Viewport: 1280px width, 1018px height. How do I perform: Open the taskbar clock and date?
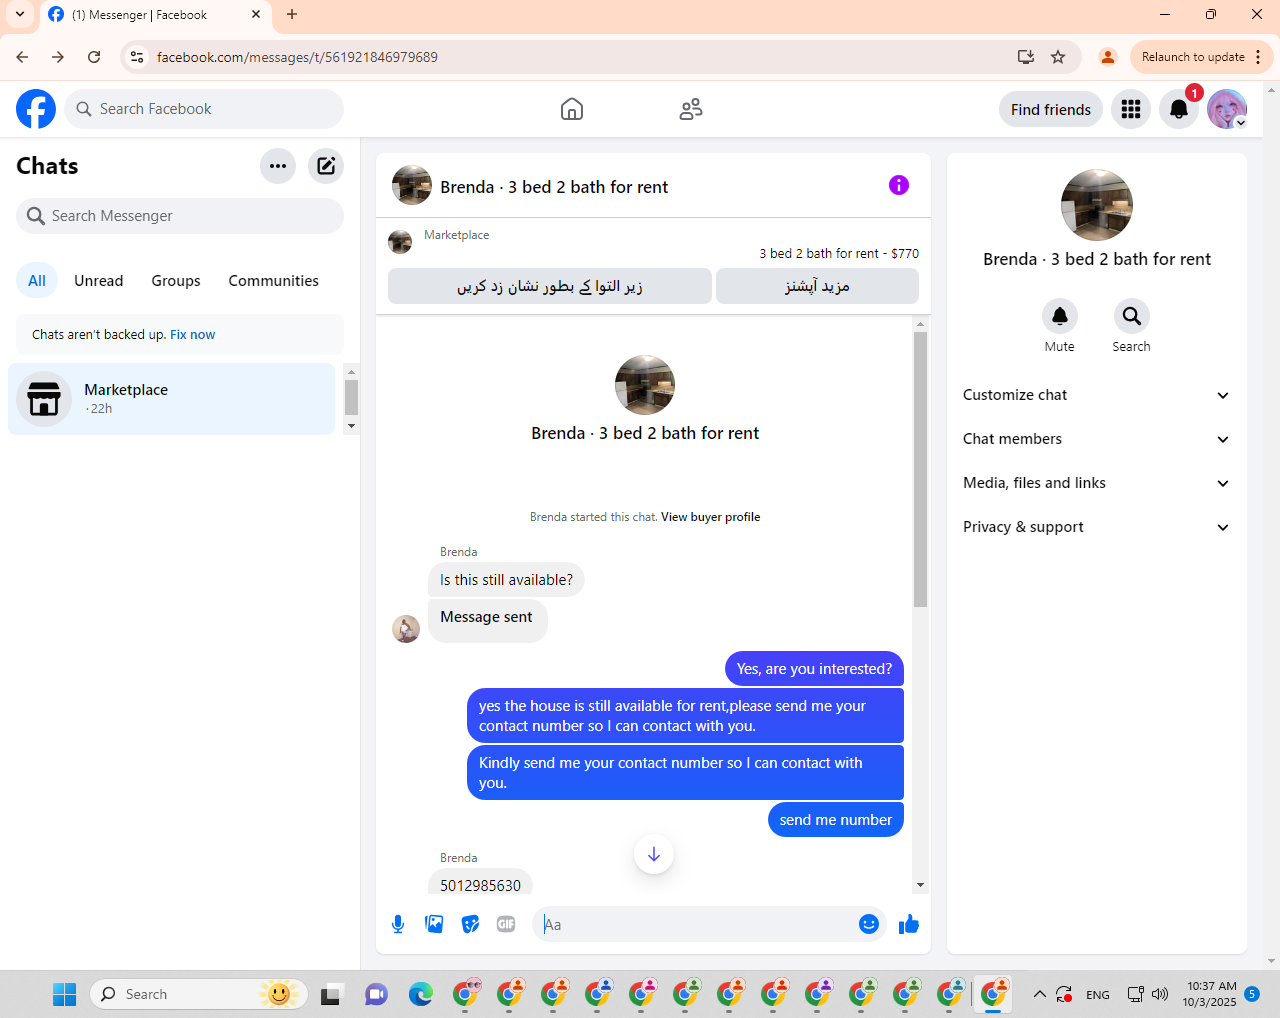1210,994
